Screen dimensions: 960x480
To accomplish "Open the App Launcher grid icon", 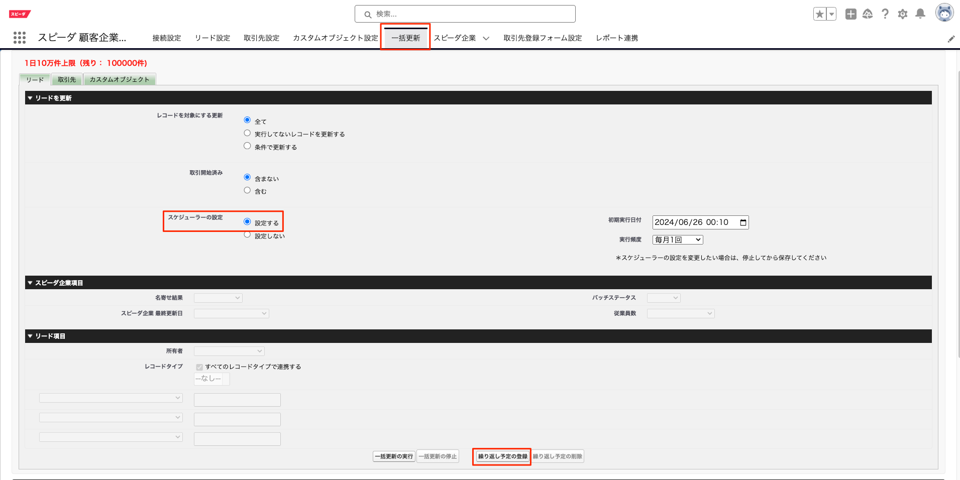I will point(19,38).
